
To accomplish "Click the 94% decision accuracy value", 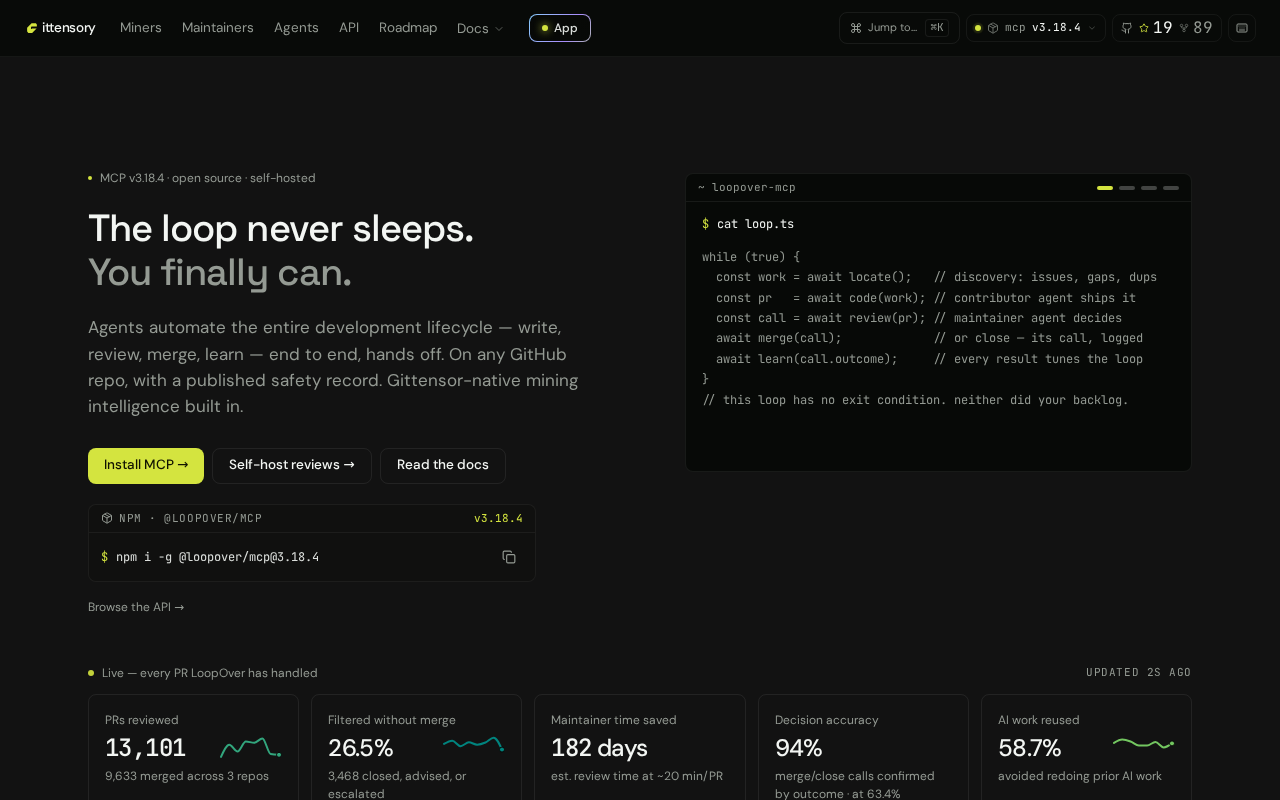I will click(x=798, y=748).
